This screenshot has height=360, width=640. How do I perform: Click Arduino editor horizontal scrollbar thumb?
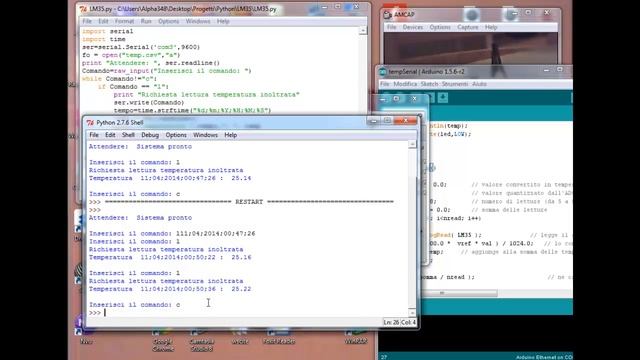(461, 293)
